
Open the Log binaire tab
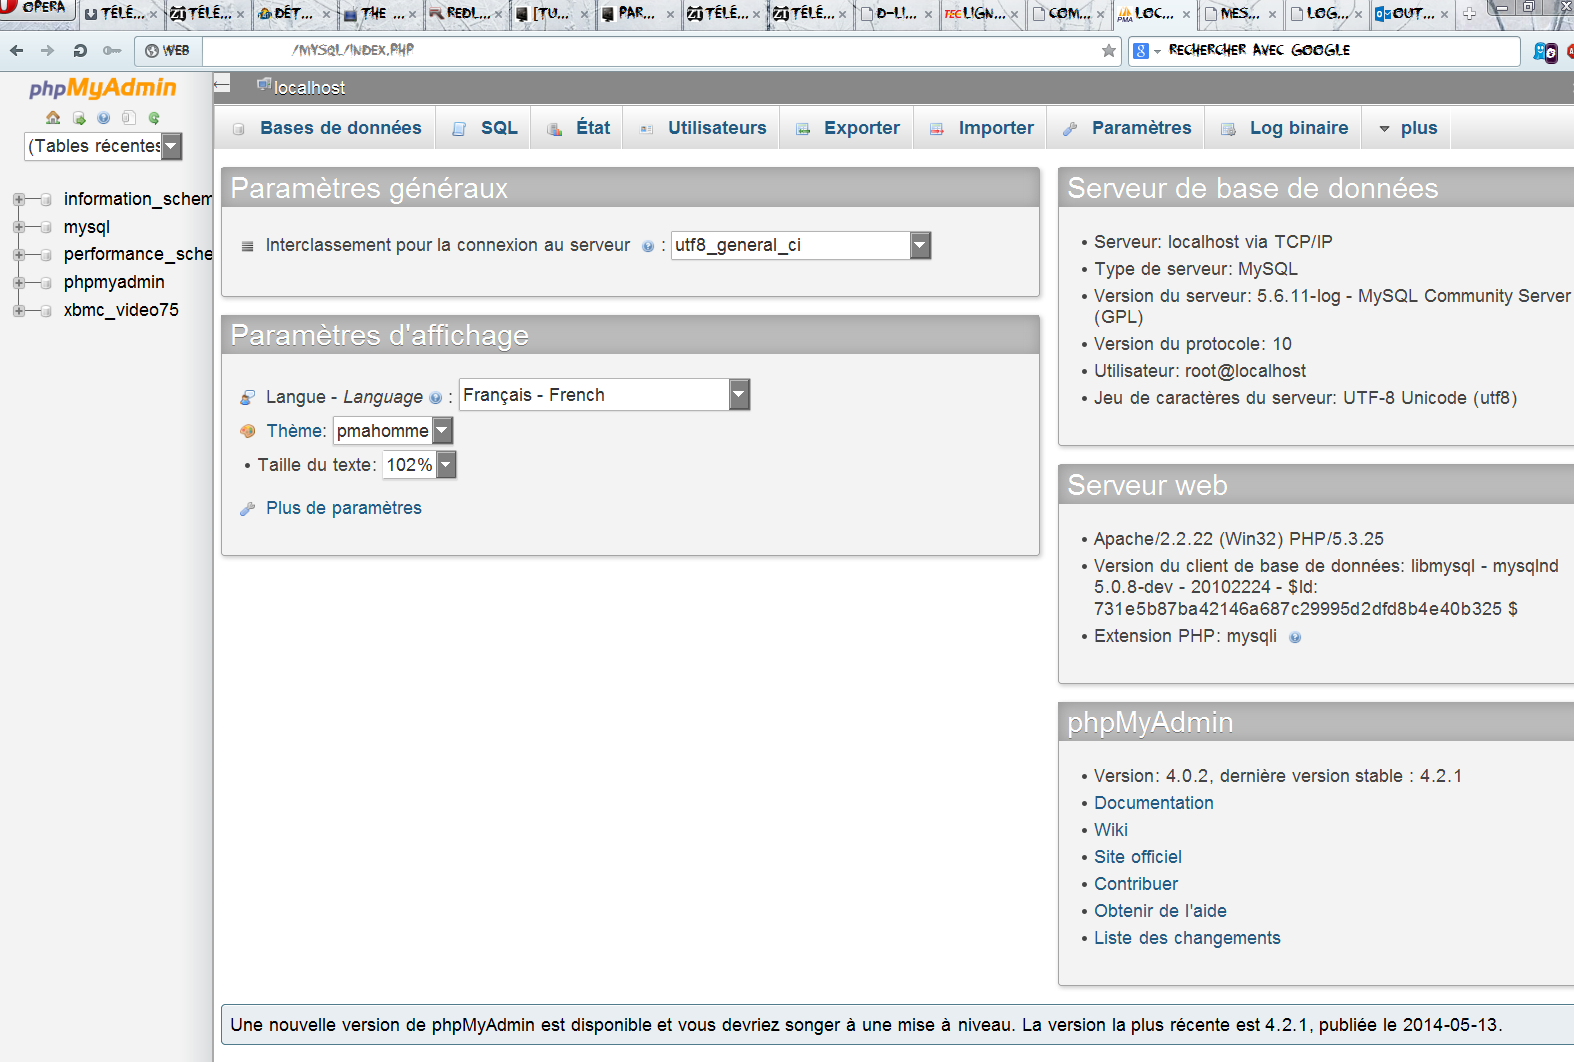[1285, 128]
